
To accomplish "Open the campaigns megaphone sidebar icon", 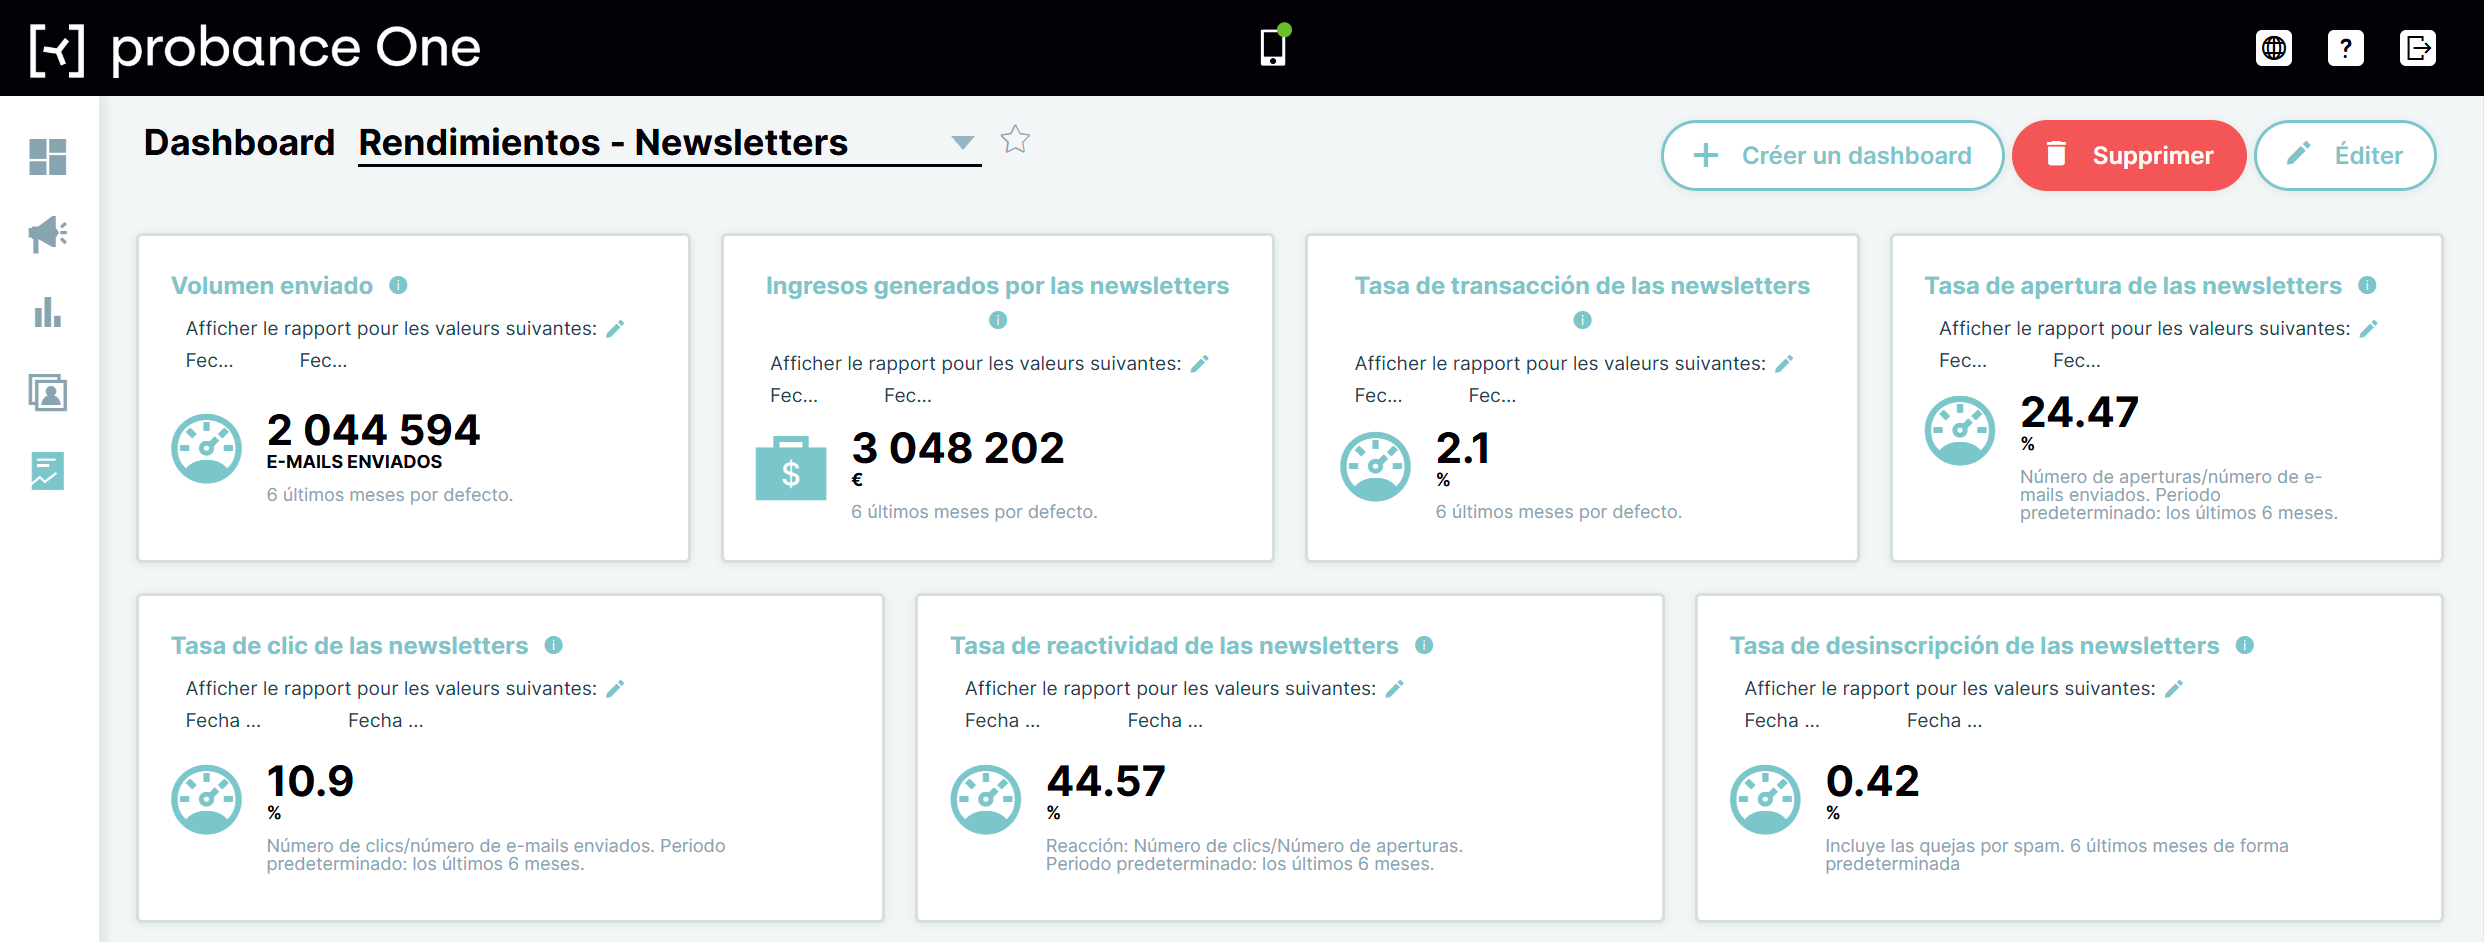I will point(48,235).
